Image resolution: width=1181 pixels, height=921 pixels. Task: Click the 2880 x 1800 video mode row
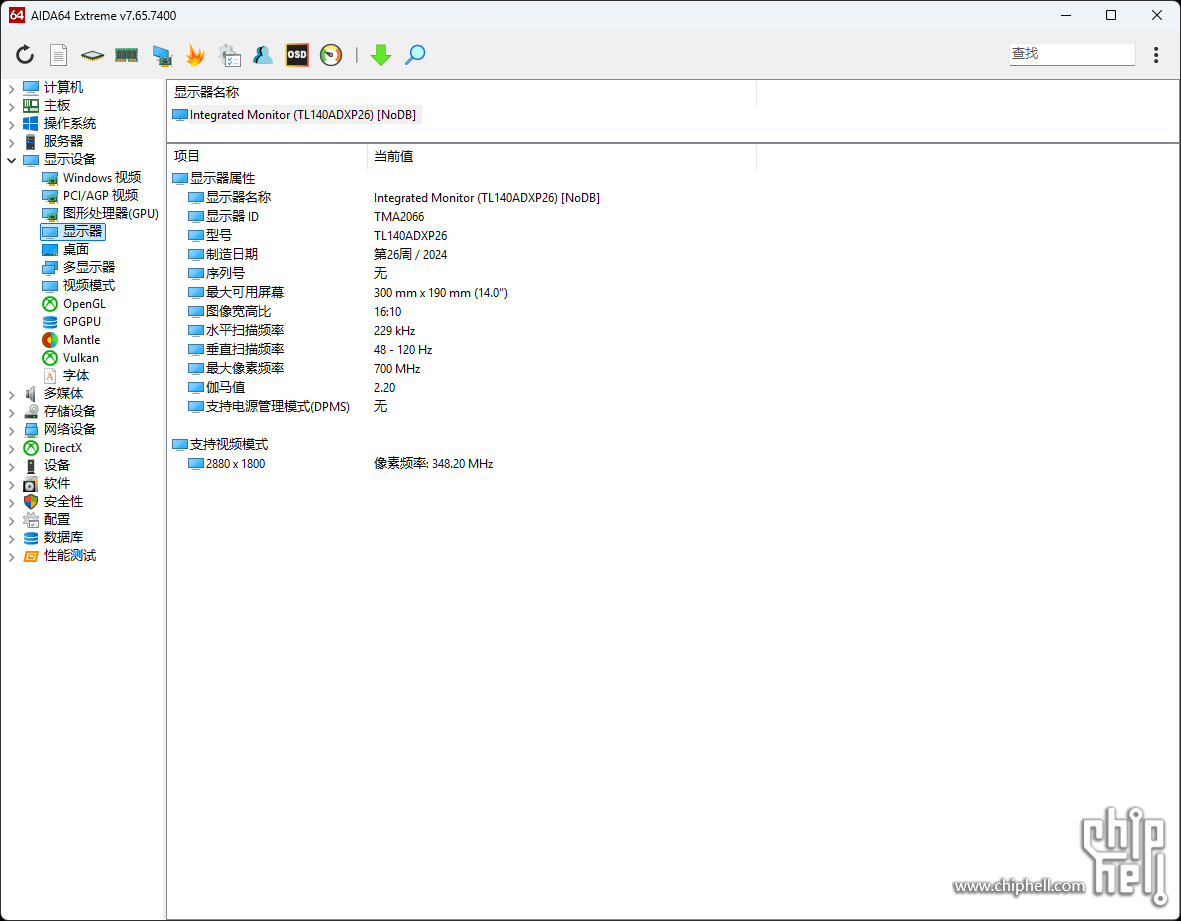[x=461, y=464]
